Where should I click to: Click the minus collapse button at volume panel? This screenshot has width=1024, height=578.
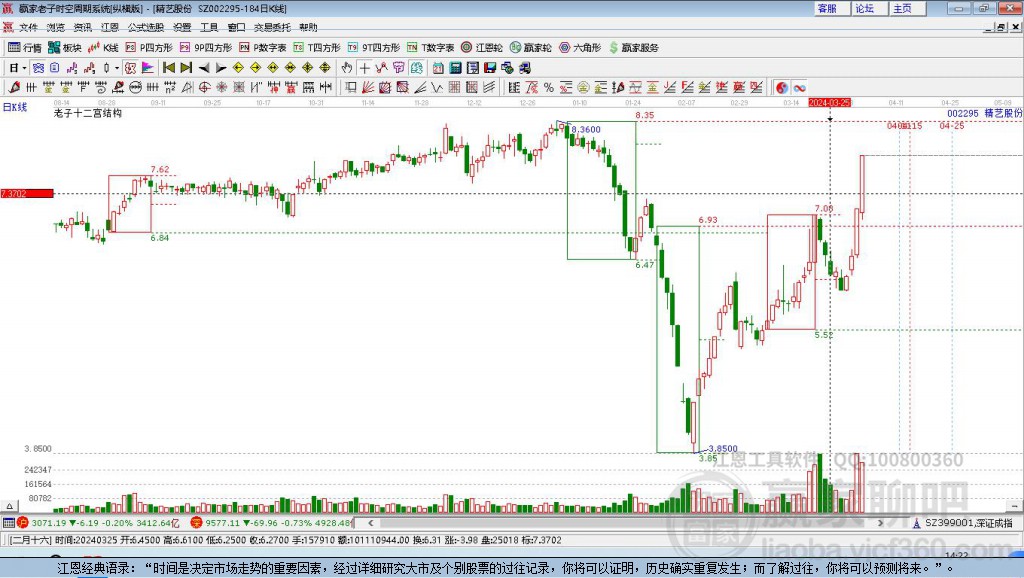click(1014, 506)
